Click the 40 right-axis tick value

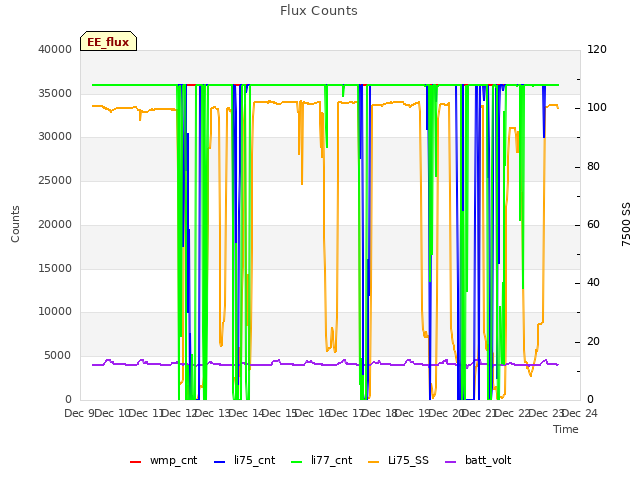(x=593, y=283)
